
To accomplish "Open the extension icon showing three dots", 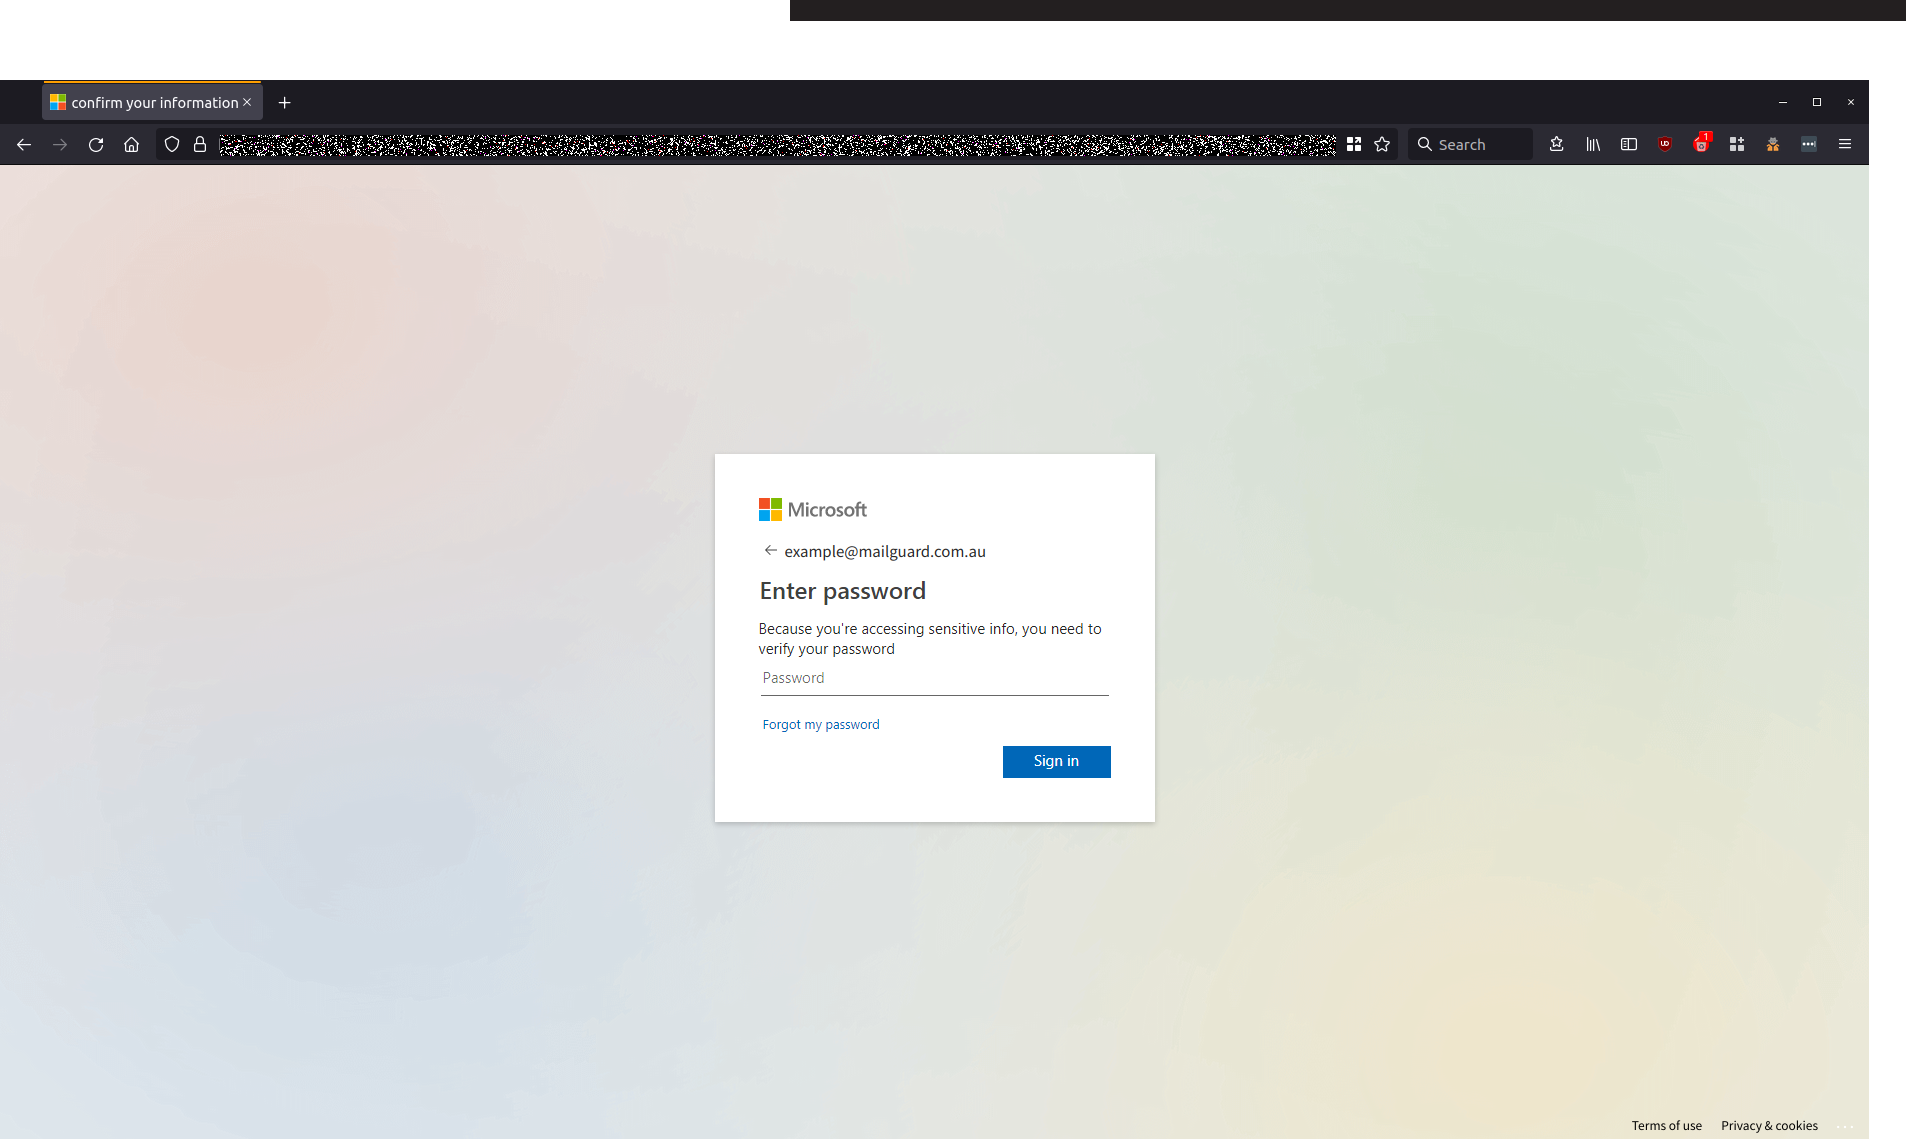I will (1809, 145).
